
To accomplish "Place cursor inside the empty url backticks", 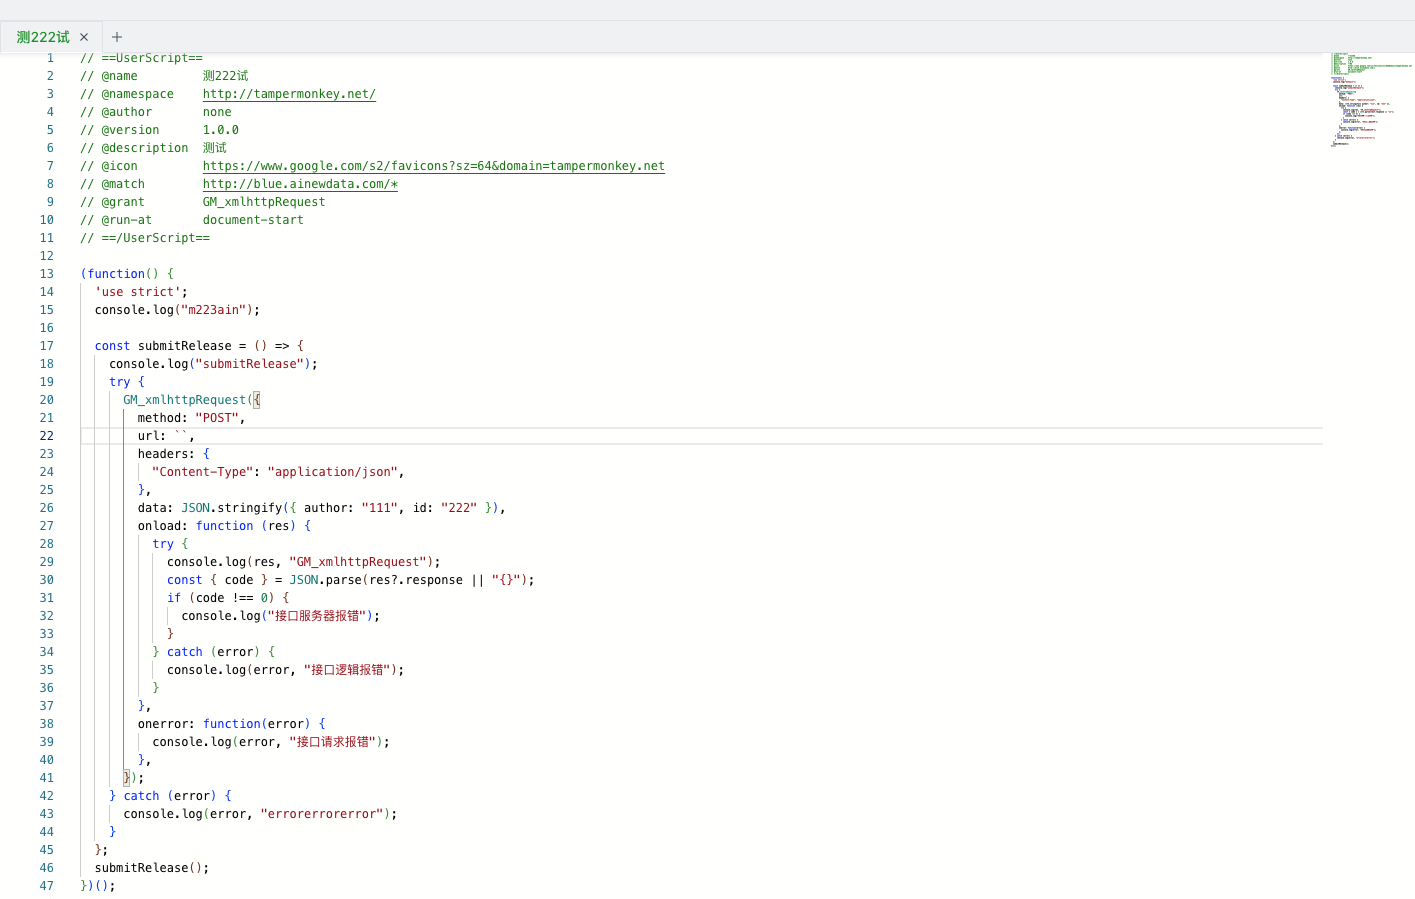I will coord(181,436).
